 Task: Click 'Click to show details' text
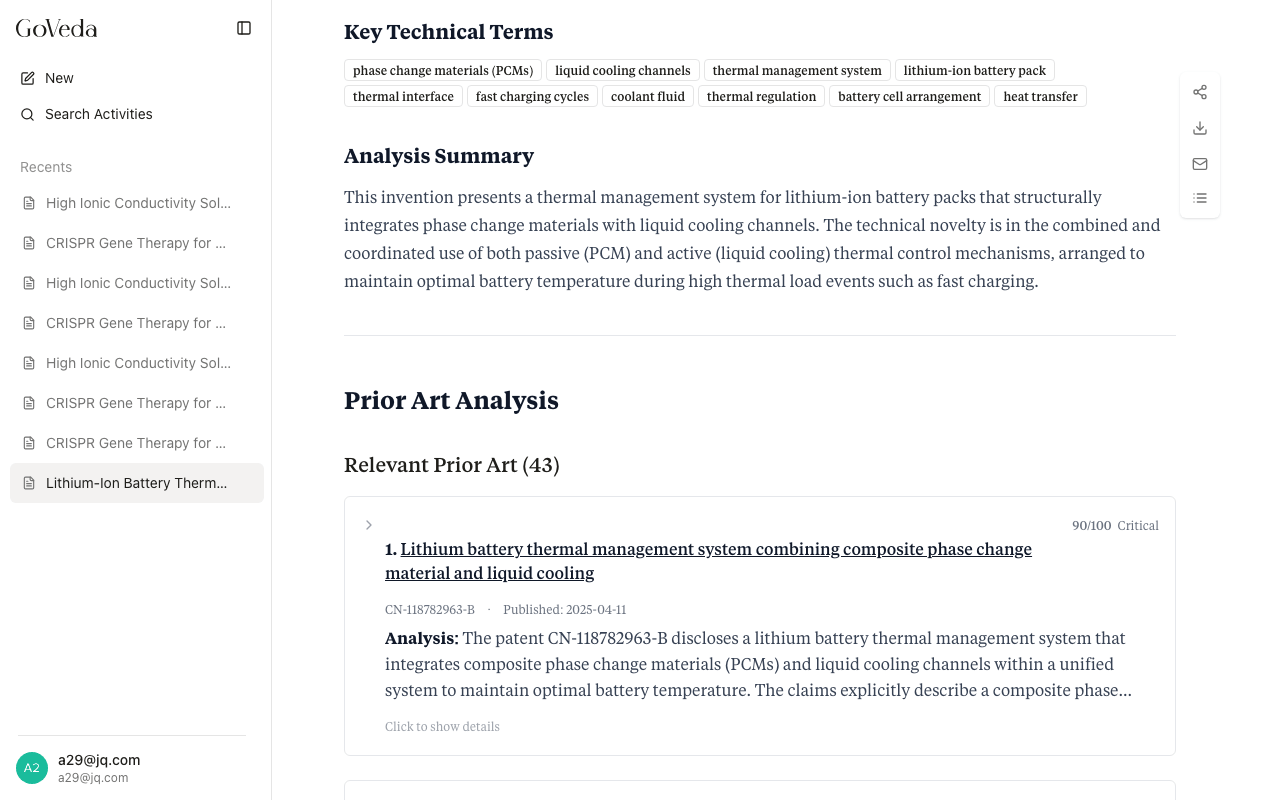point(442,727)
